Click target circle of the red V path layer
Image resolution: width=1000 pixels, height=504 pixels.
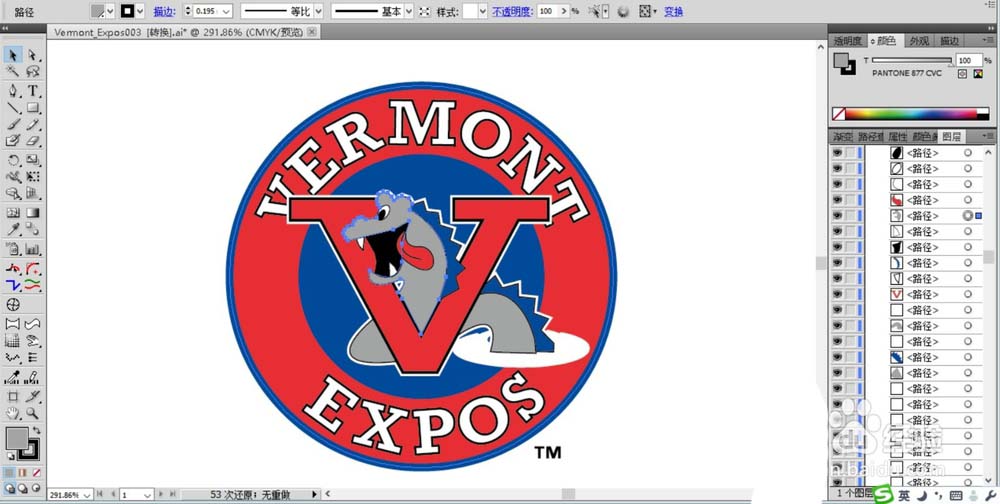(x=967, y=295)
